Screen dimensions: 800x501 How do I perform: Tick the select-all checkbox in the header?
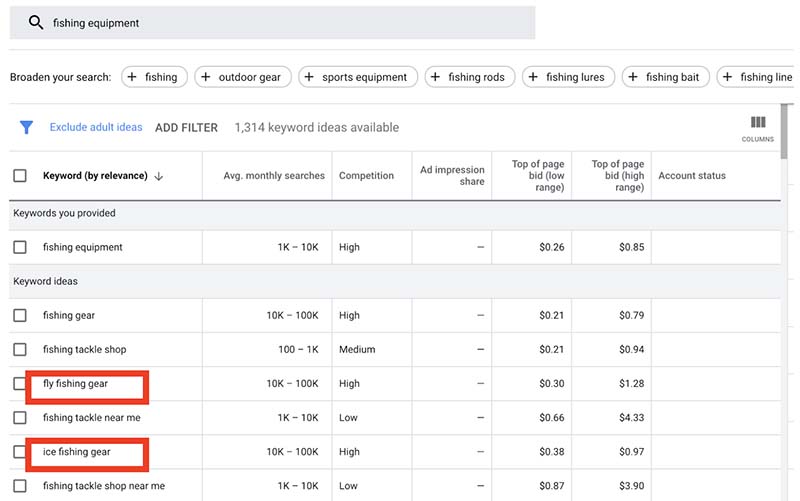(x=20, y=176)
